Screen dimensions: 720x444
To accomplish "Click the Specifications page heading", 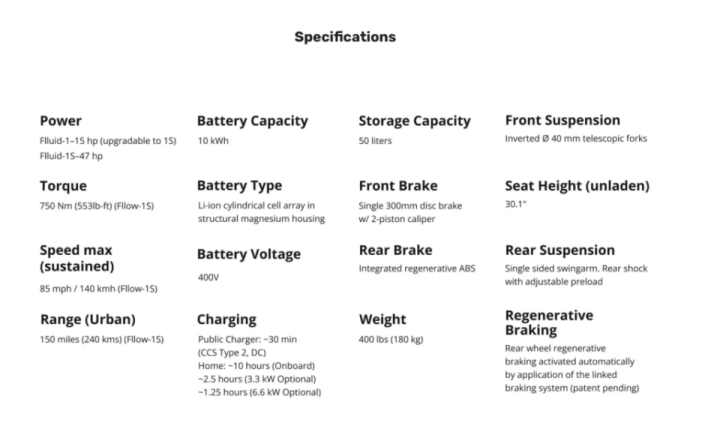I will click(345, 37).
